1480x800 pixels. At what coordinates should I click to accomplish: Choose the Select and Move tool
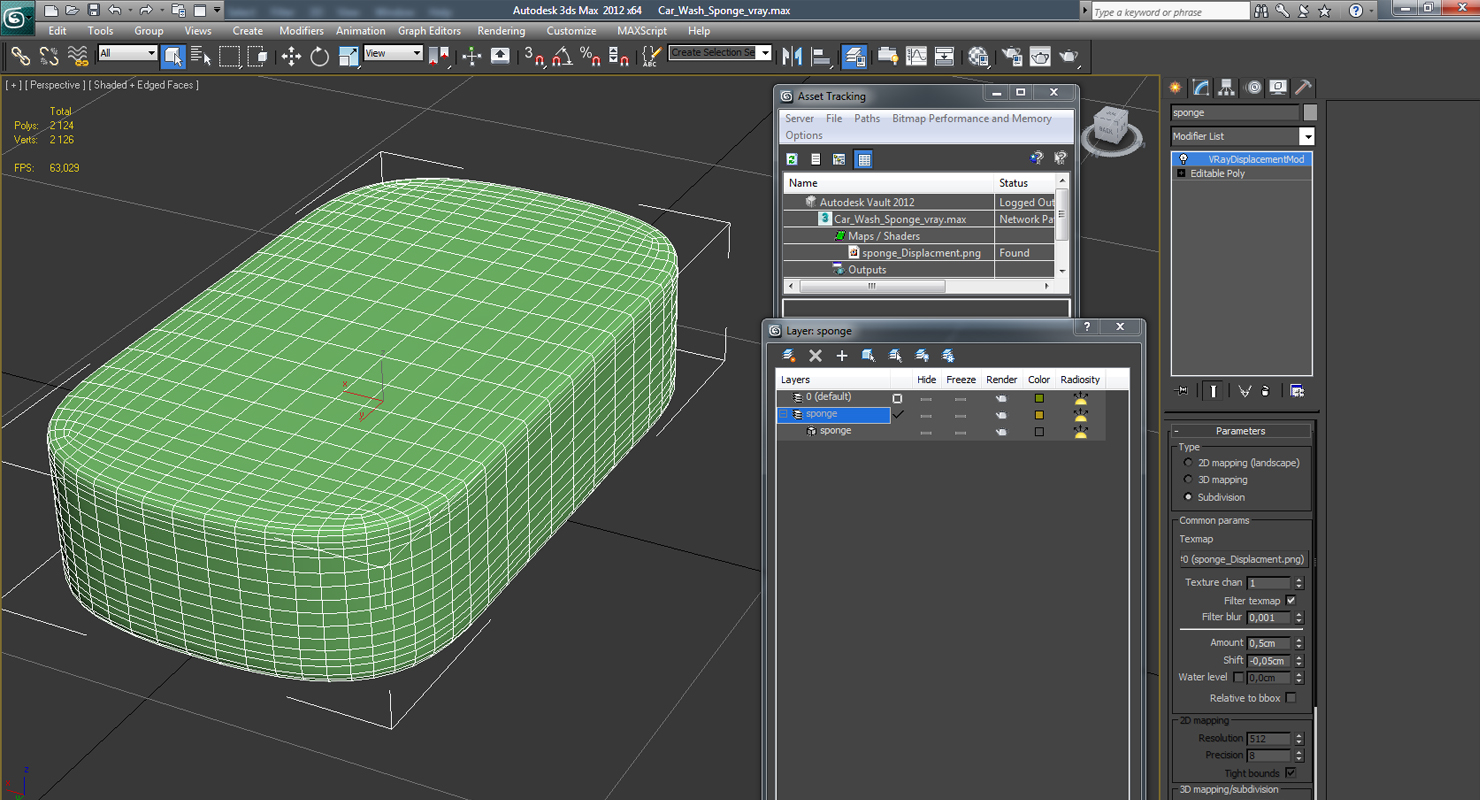pyautogui.click(x=291, y=56)
